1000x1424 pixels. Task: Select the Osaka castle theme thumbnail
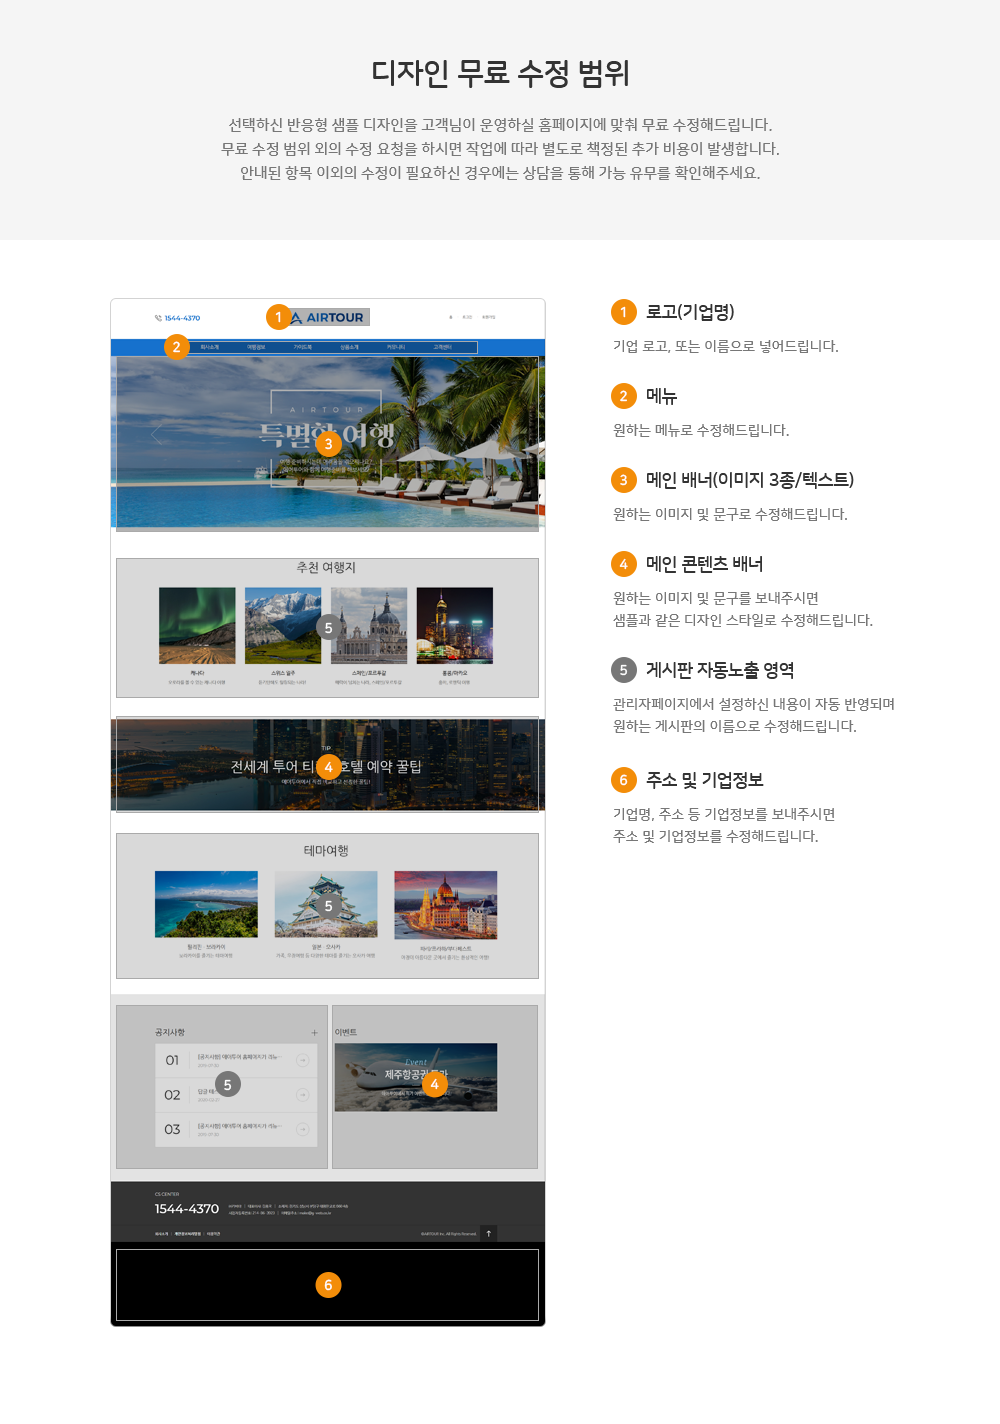[326, 904]
